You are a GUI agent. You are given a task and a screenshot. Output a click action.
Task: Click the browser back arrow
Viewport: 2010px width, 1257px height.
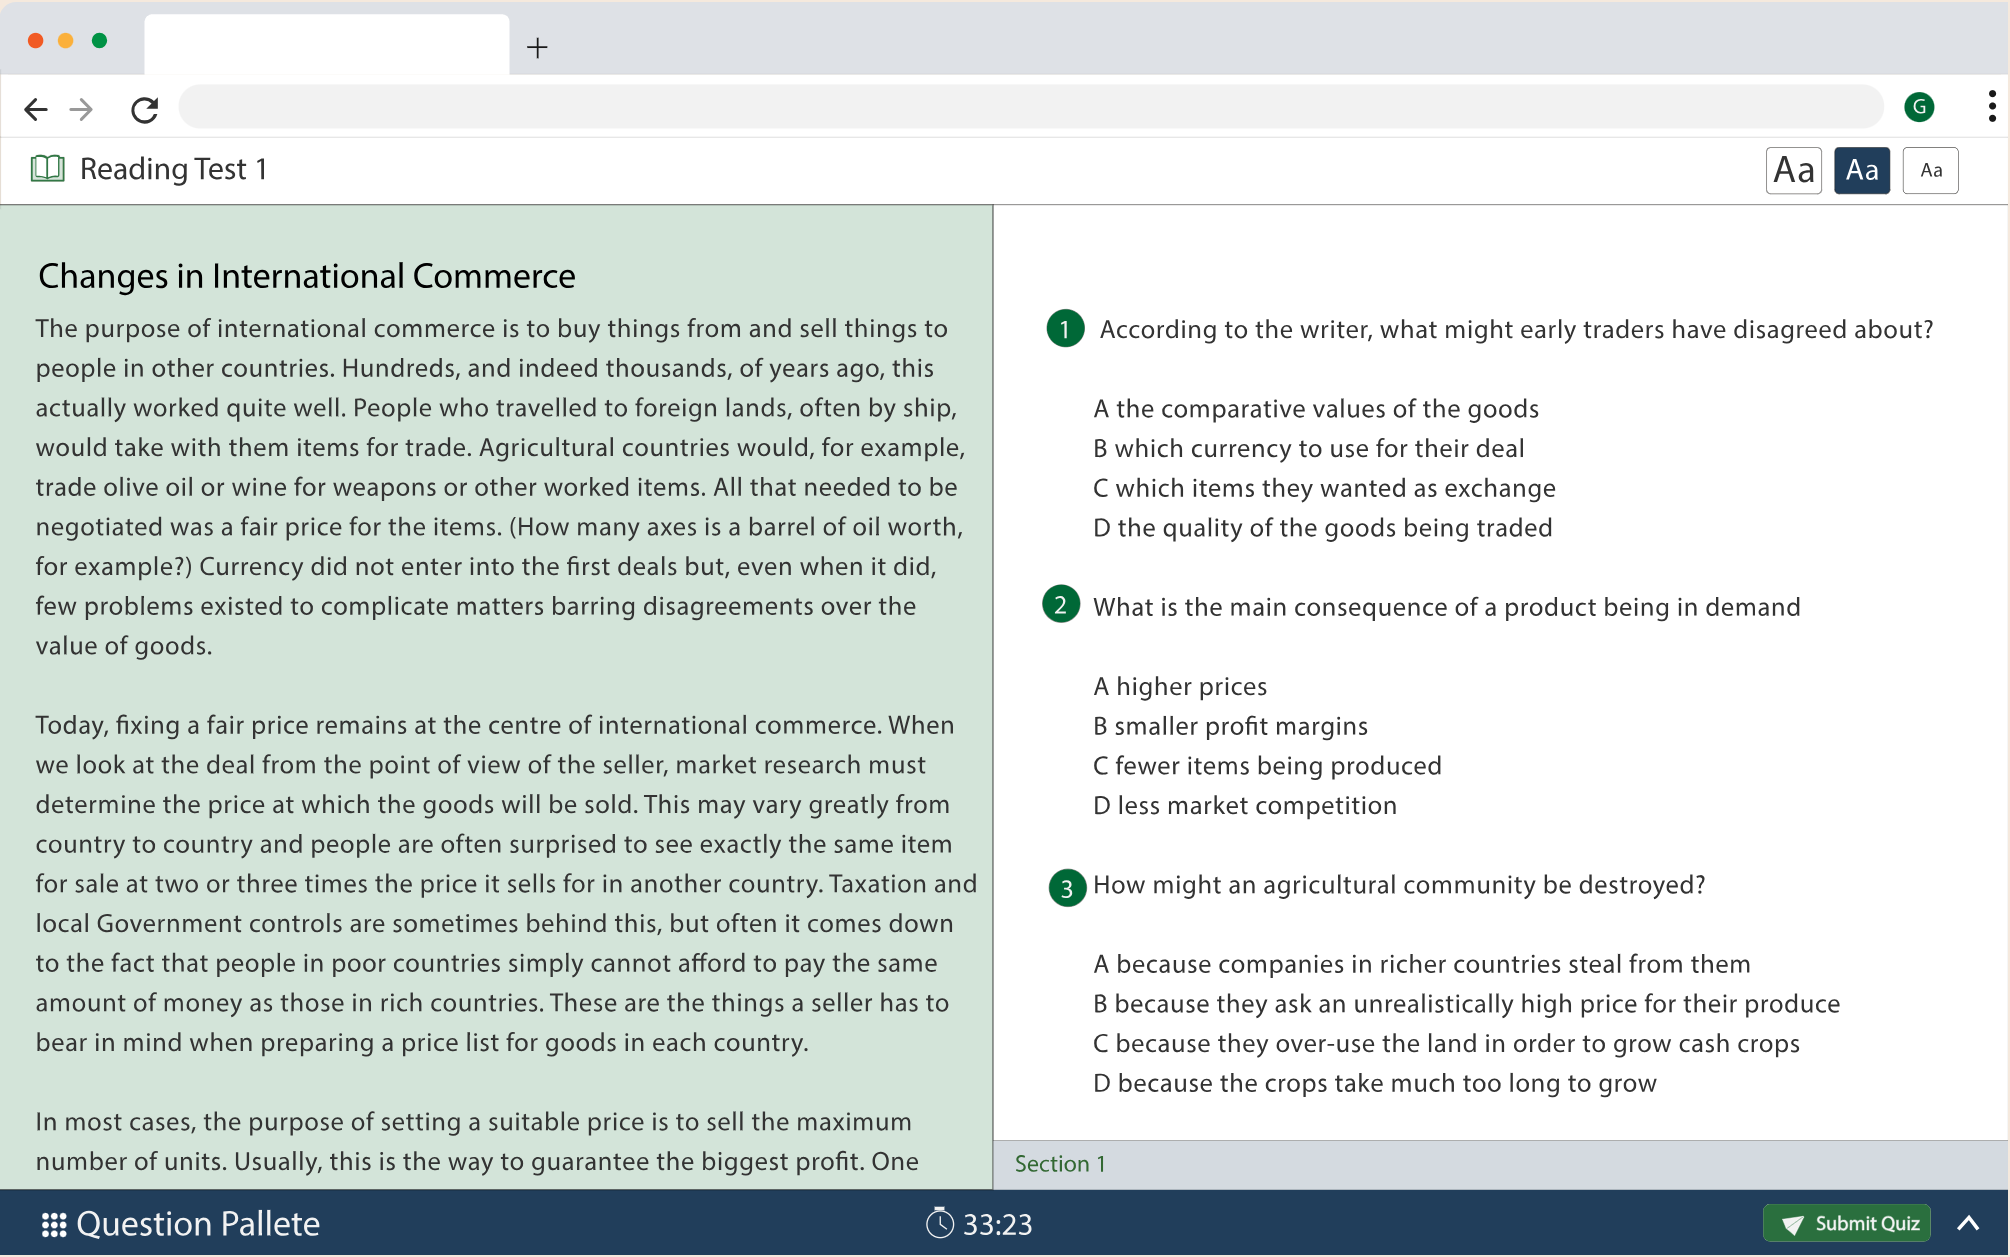click(36, 109)
